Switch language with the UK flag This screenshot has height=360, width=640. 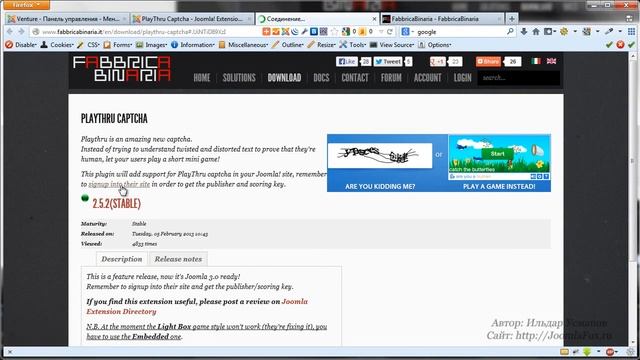(x=551, y=61)
